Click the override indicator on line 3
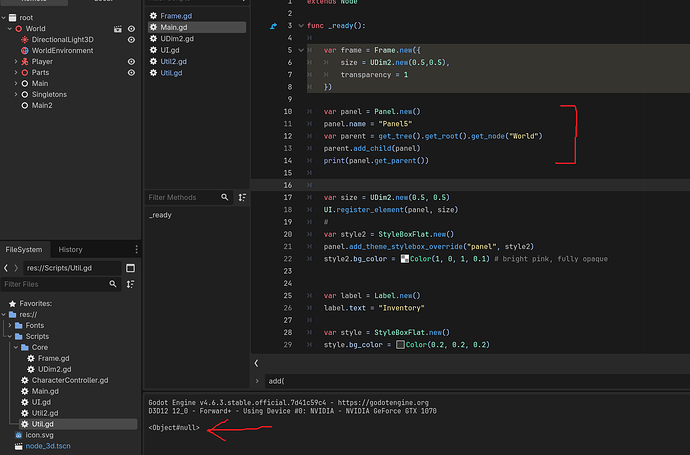 pyautogui.click(x=273, y=26)
